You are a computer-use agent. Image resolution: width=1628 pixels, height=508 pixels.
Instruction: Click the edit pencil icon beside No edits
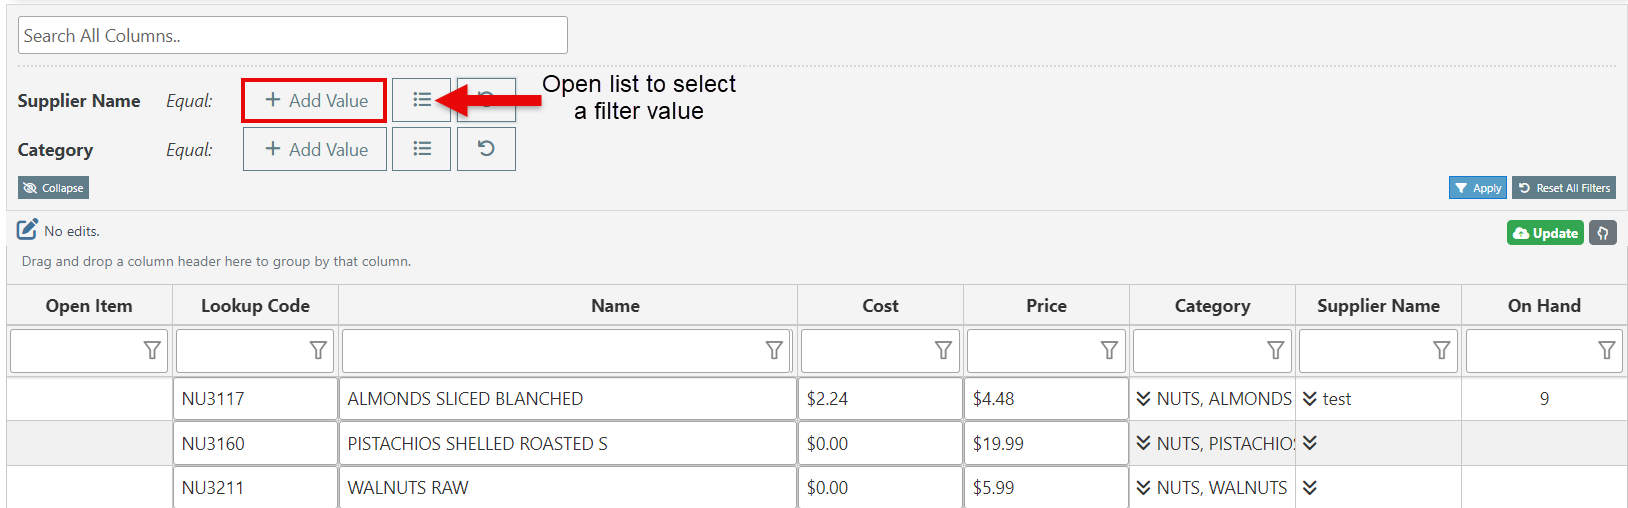tap(27, 230)
